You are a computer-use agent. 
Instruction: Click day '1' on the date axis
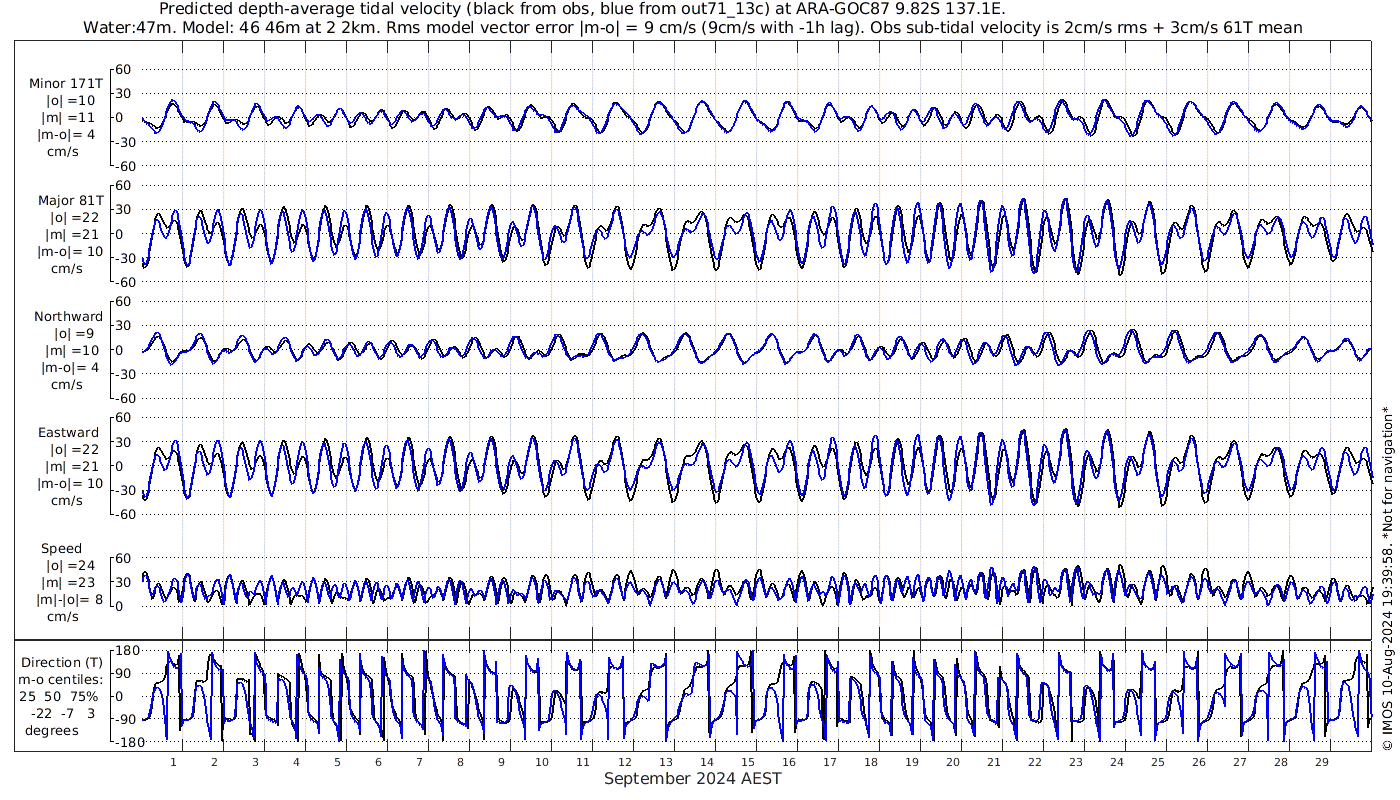pyautogui.click(x=174, y=762)
